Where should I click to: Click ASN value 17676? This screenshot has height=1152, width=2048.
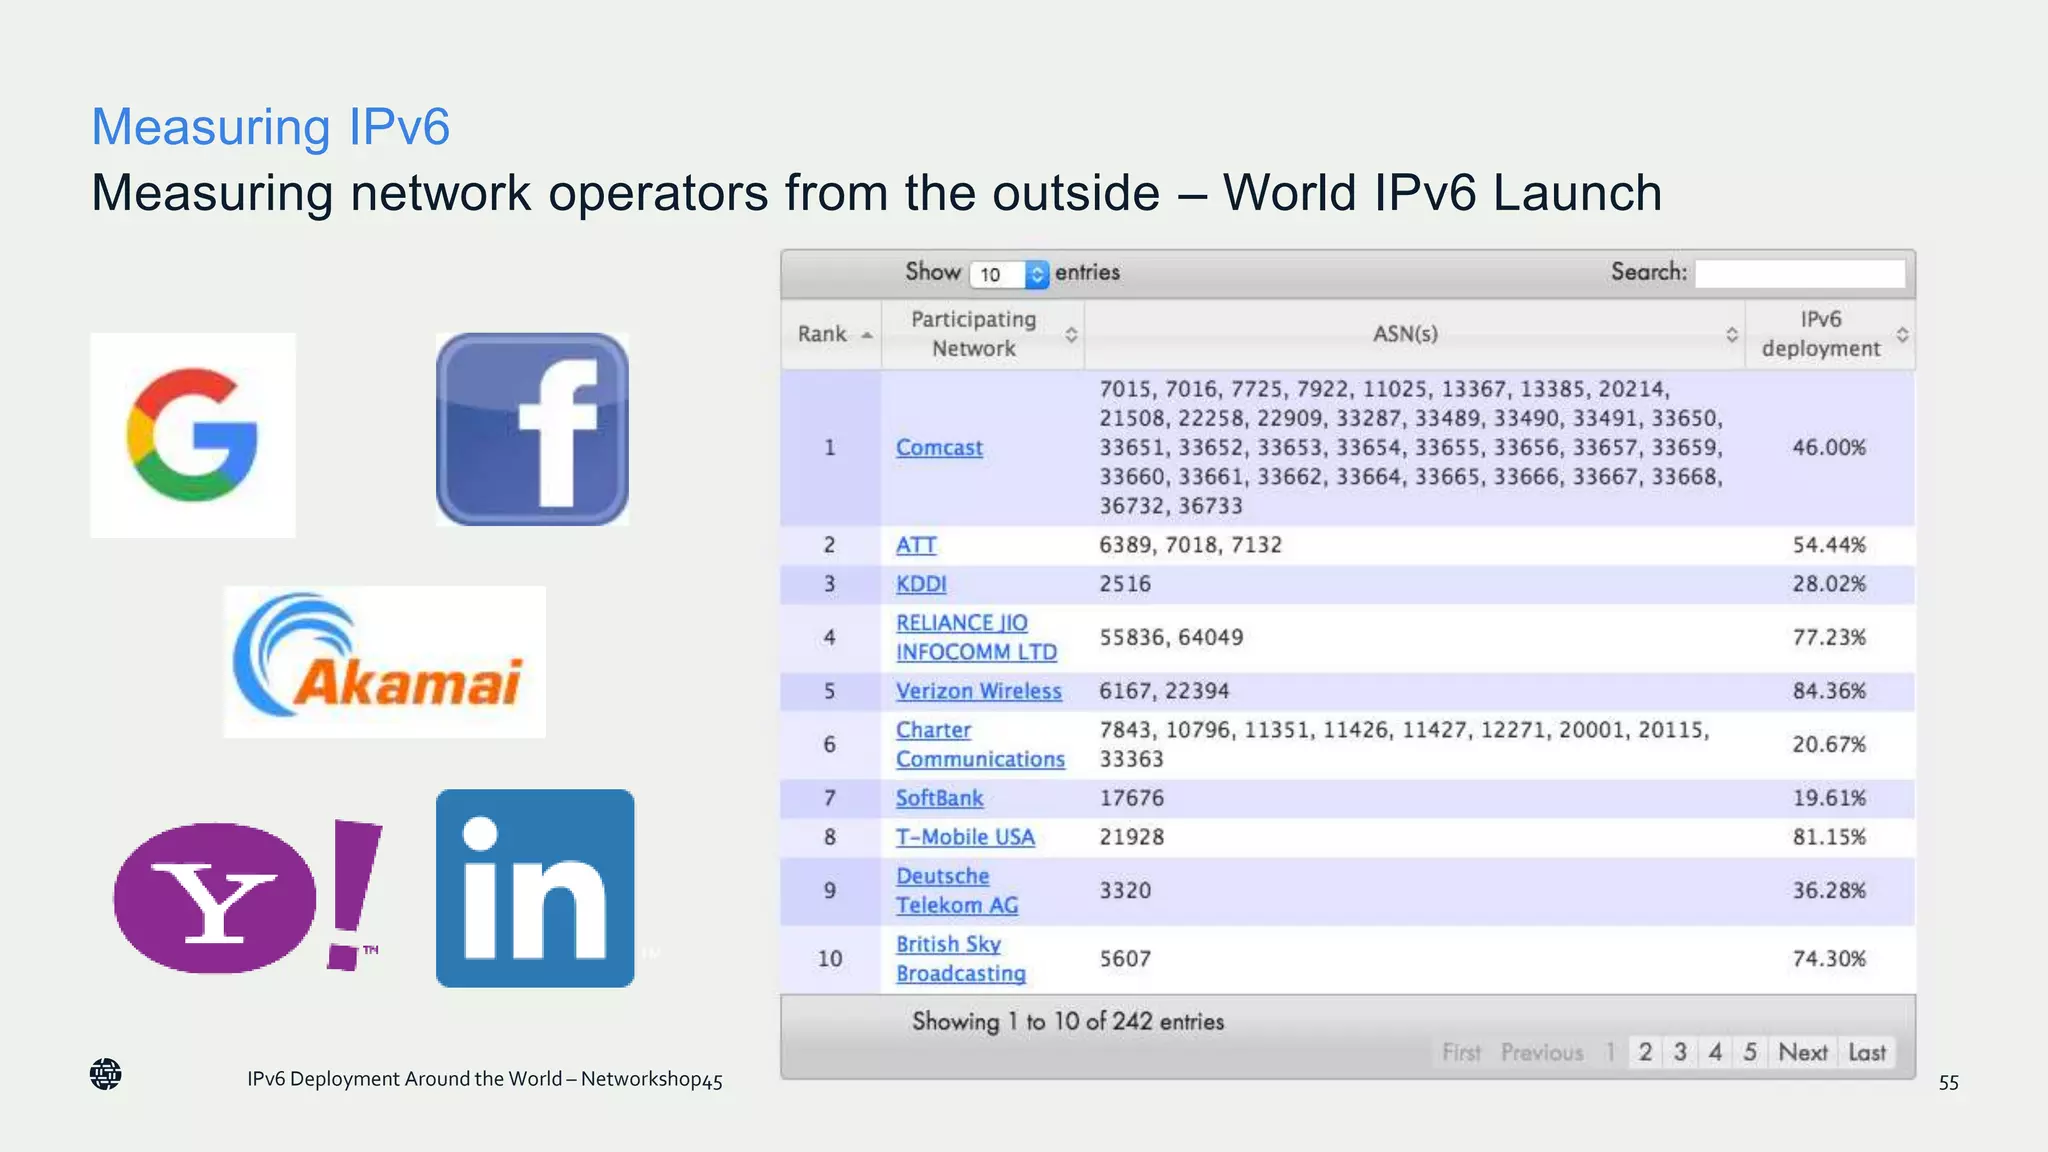pyautogui.click(x=1131, y=798)
